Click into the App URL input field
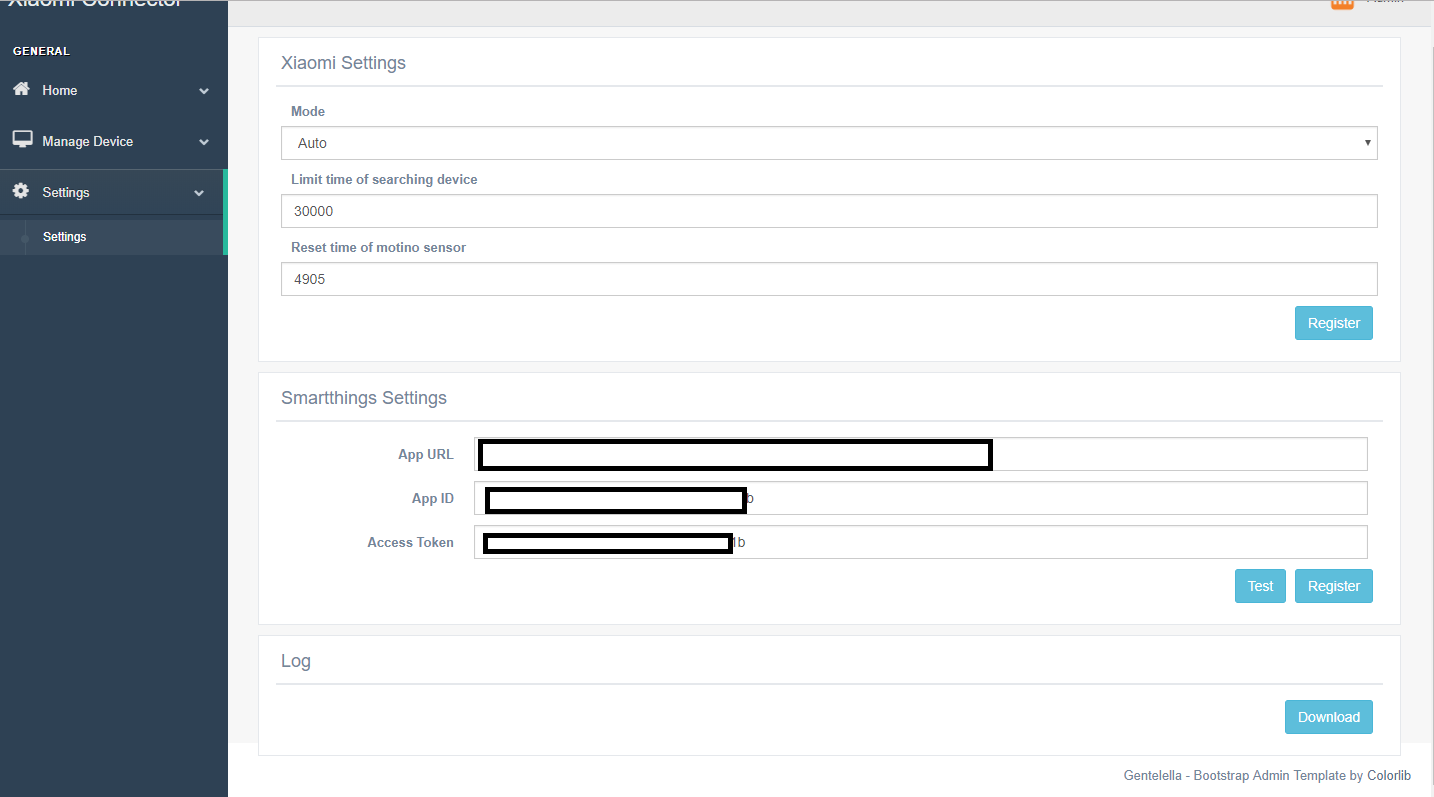Image resolution: width=1434 pixels, height=797 pixels. click(x=920, y=454)
